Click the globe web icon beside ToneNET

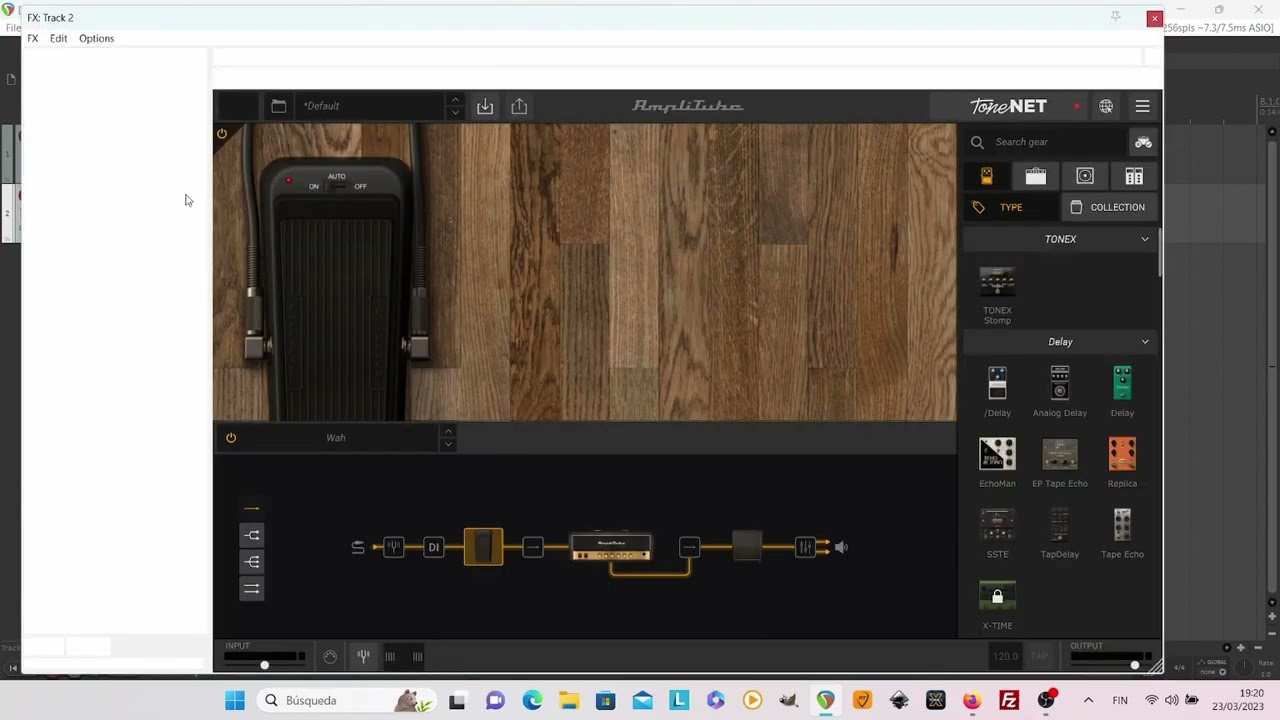coord(1106,106)
